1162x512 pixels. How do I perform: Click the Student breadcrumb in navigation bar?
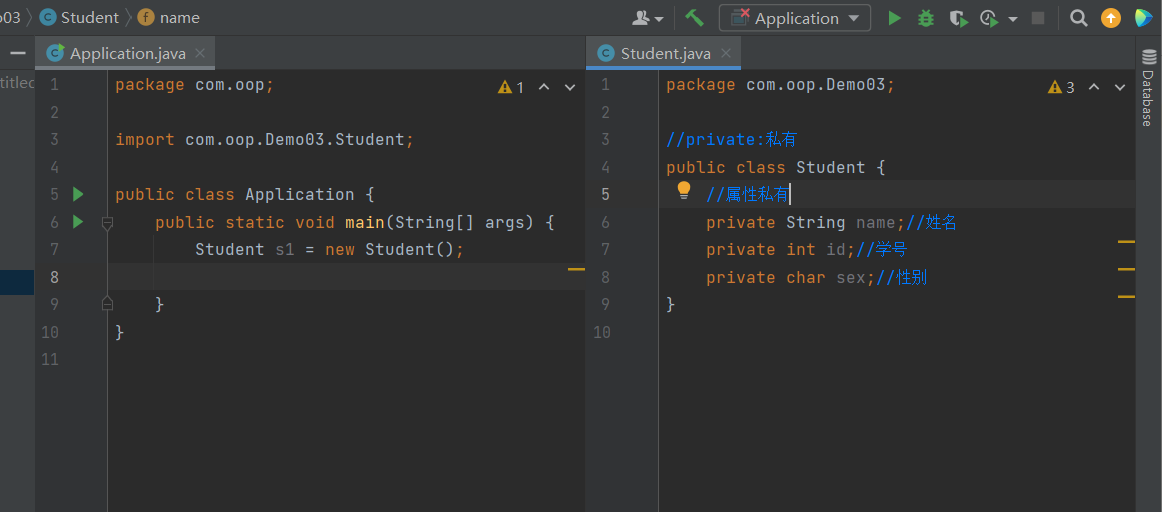pos(89,18)
